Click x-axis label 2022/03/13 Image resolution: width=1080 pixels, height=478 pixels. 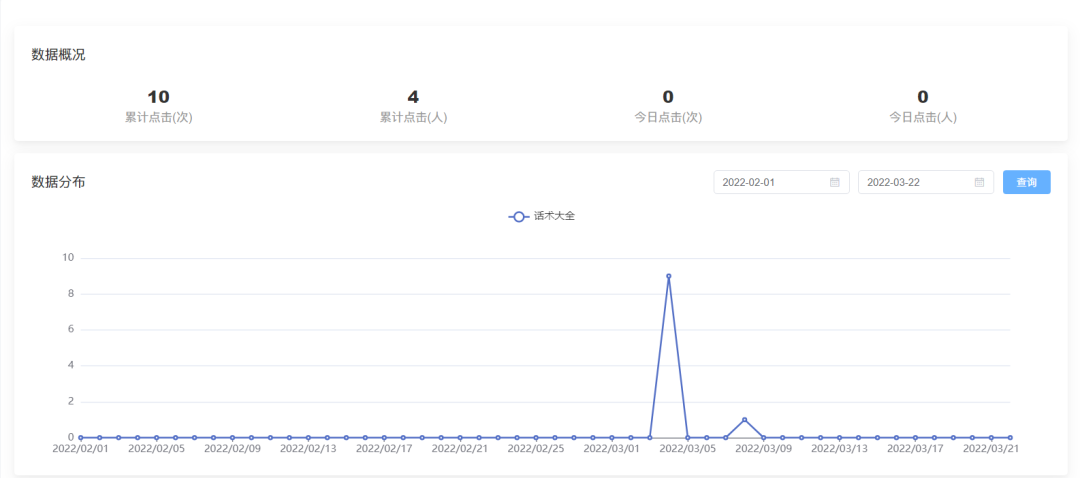839,449
